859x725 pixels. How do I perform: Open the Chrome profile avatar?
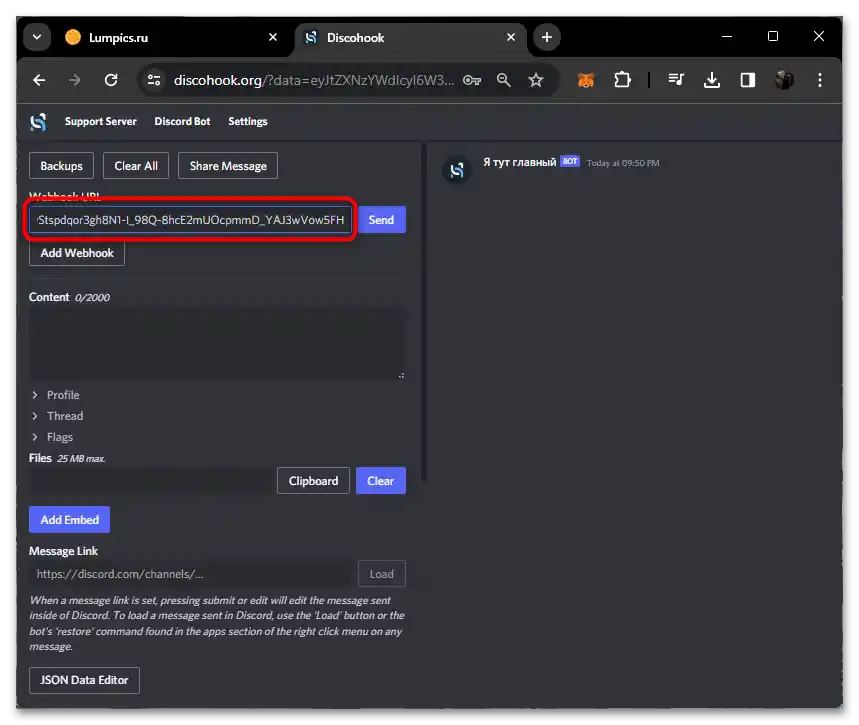click(784, 81)
